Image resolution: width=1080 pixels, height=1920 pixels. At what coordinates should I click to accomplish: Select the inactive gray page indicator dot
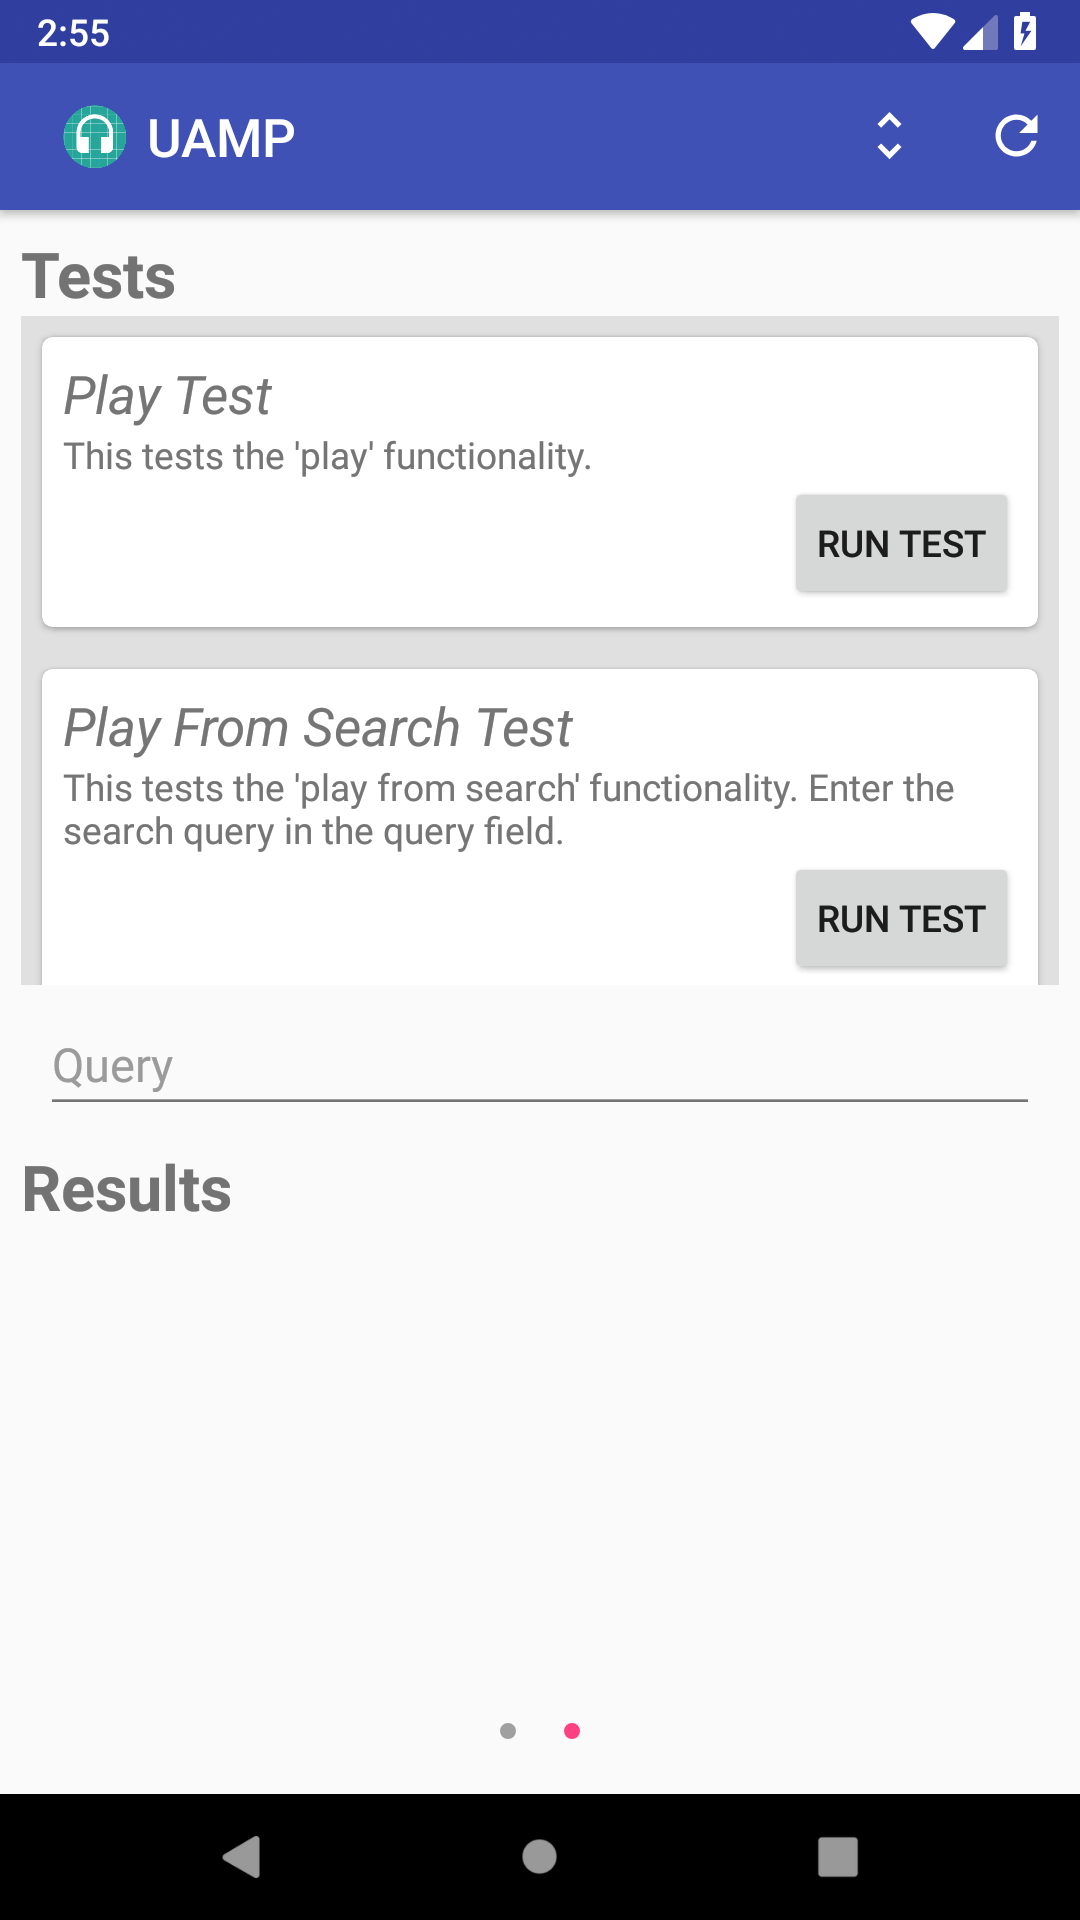(x=508, y=1731)
